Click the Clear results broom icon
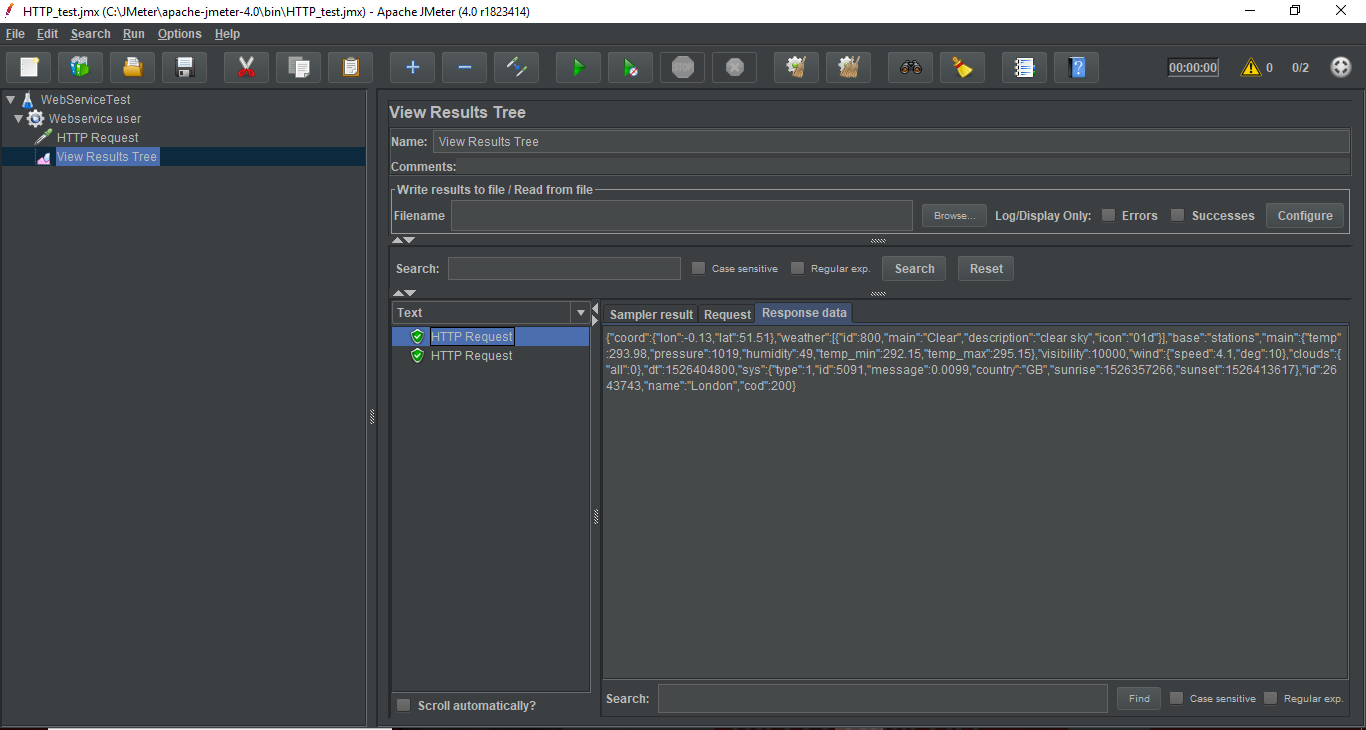This screenshot has height=730, width=1366. click(797, 67)
